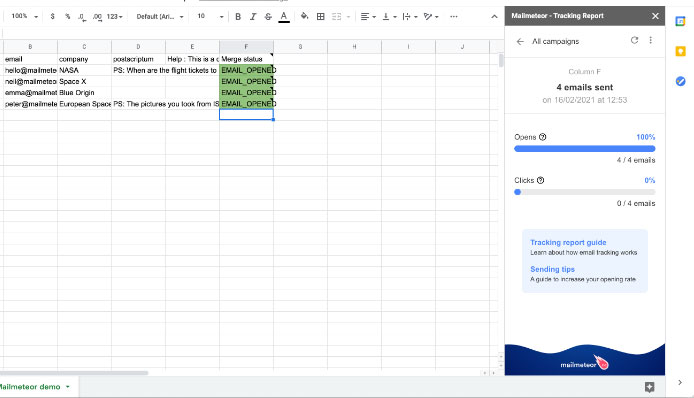694x398 pixels.
Task: Click the Opens progress bar
Action: click(584, 149)
